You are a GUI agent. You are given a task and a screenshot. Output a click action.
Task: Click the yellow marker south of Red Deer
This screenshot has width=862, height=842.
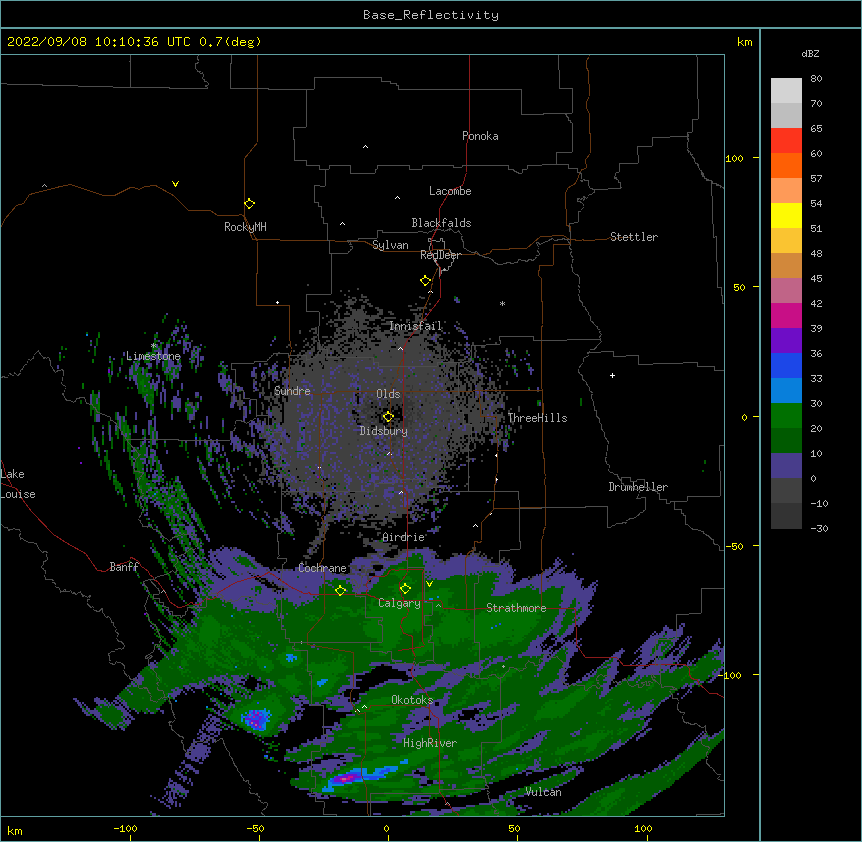[425, 281]
